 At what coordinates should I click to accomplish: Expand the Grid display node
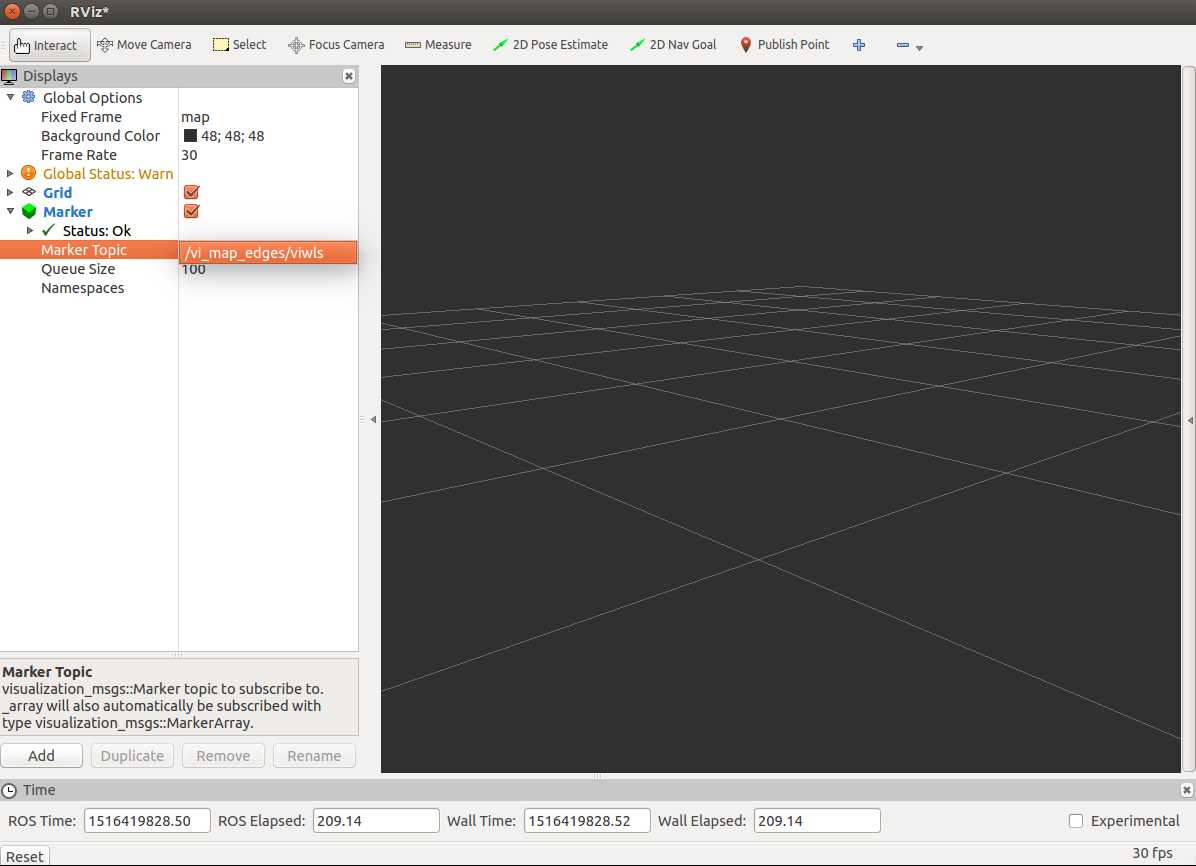(10, 192)
